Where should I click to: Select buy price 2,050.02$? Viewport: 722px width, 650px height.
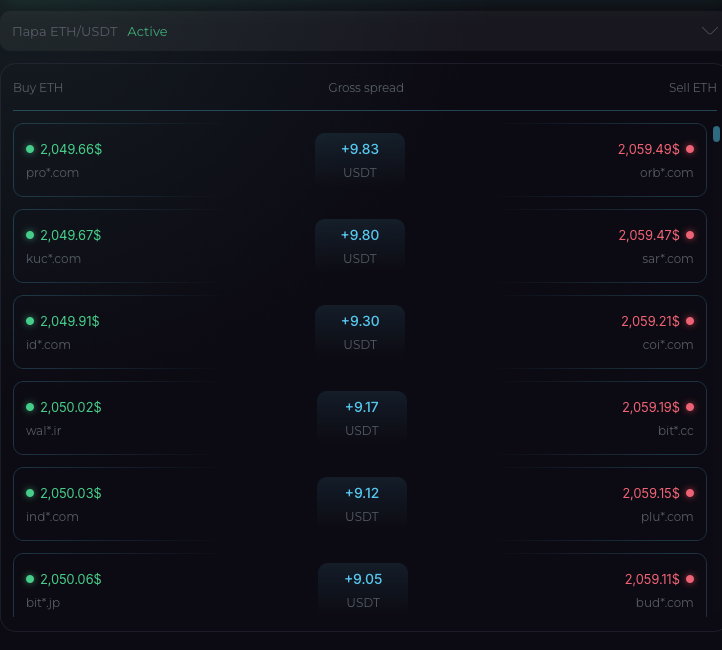point(70,407)
